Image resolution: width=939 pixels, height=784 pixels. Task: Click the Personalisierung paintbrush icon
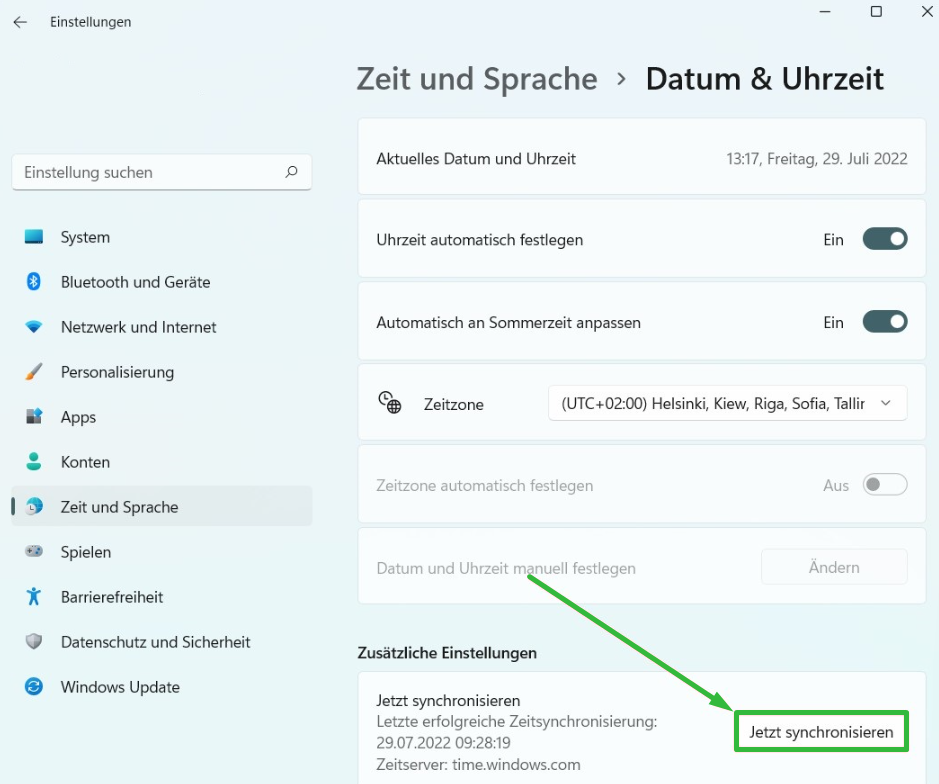coord(34,371)
